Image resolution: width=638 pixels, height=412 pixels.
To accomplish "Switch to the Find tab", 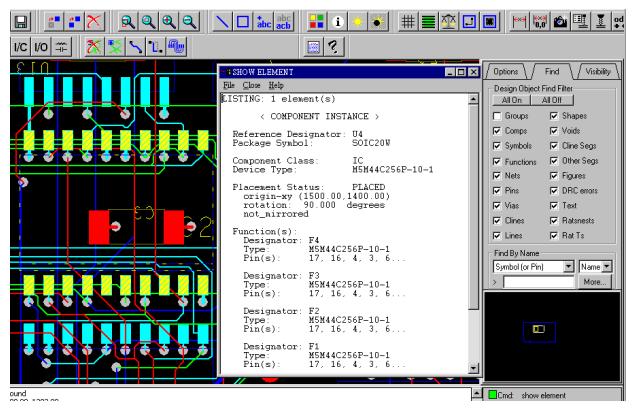I will point(552,72).
